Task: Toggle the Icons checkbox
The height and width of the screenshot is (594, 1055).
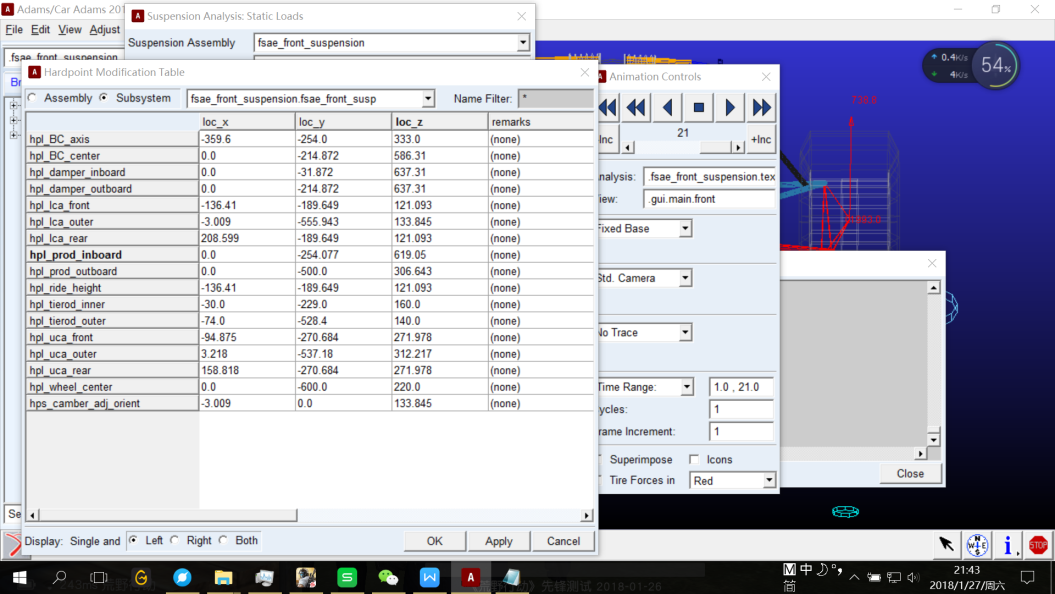Action: 694,459
